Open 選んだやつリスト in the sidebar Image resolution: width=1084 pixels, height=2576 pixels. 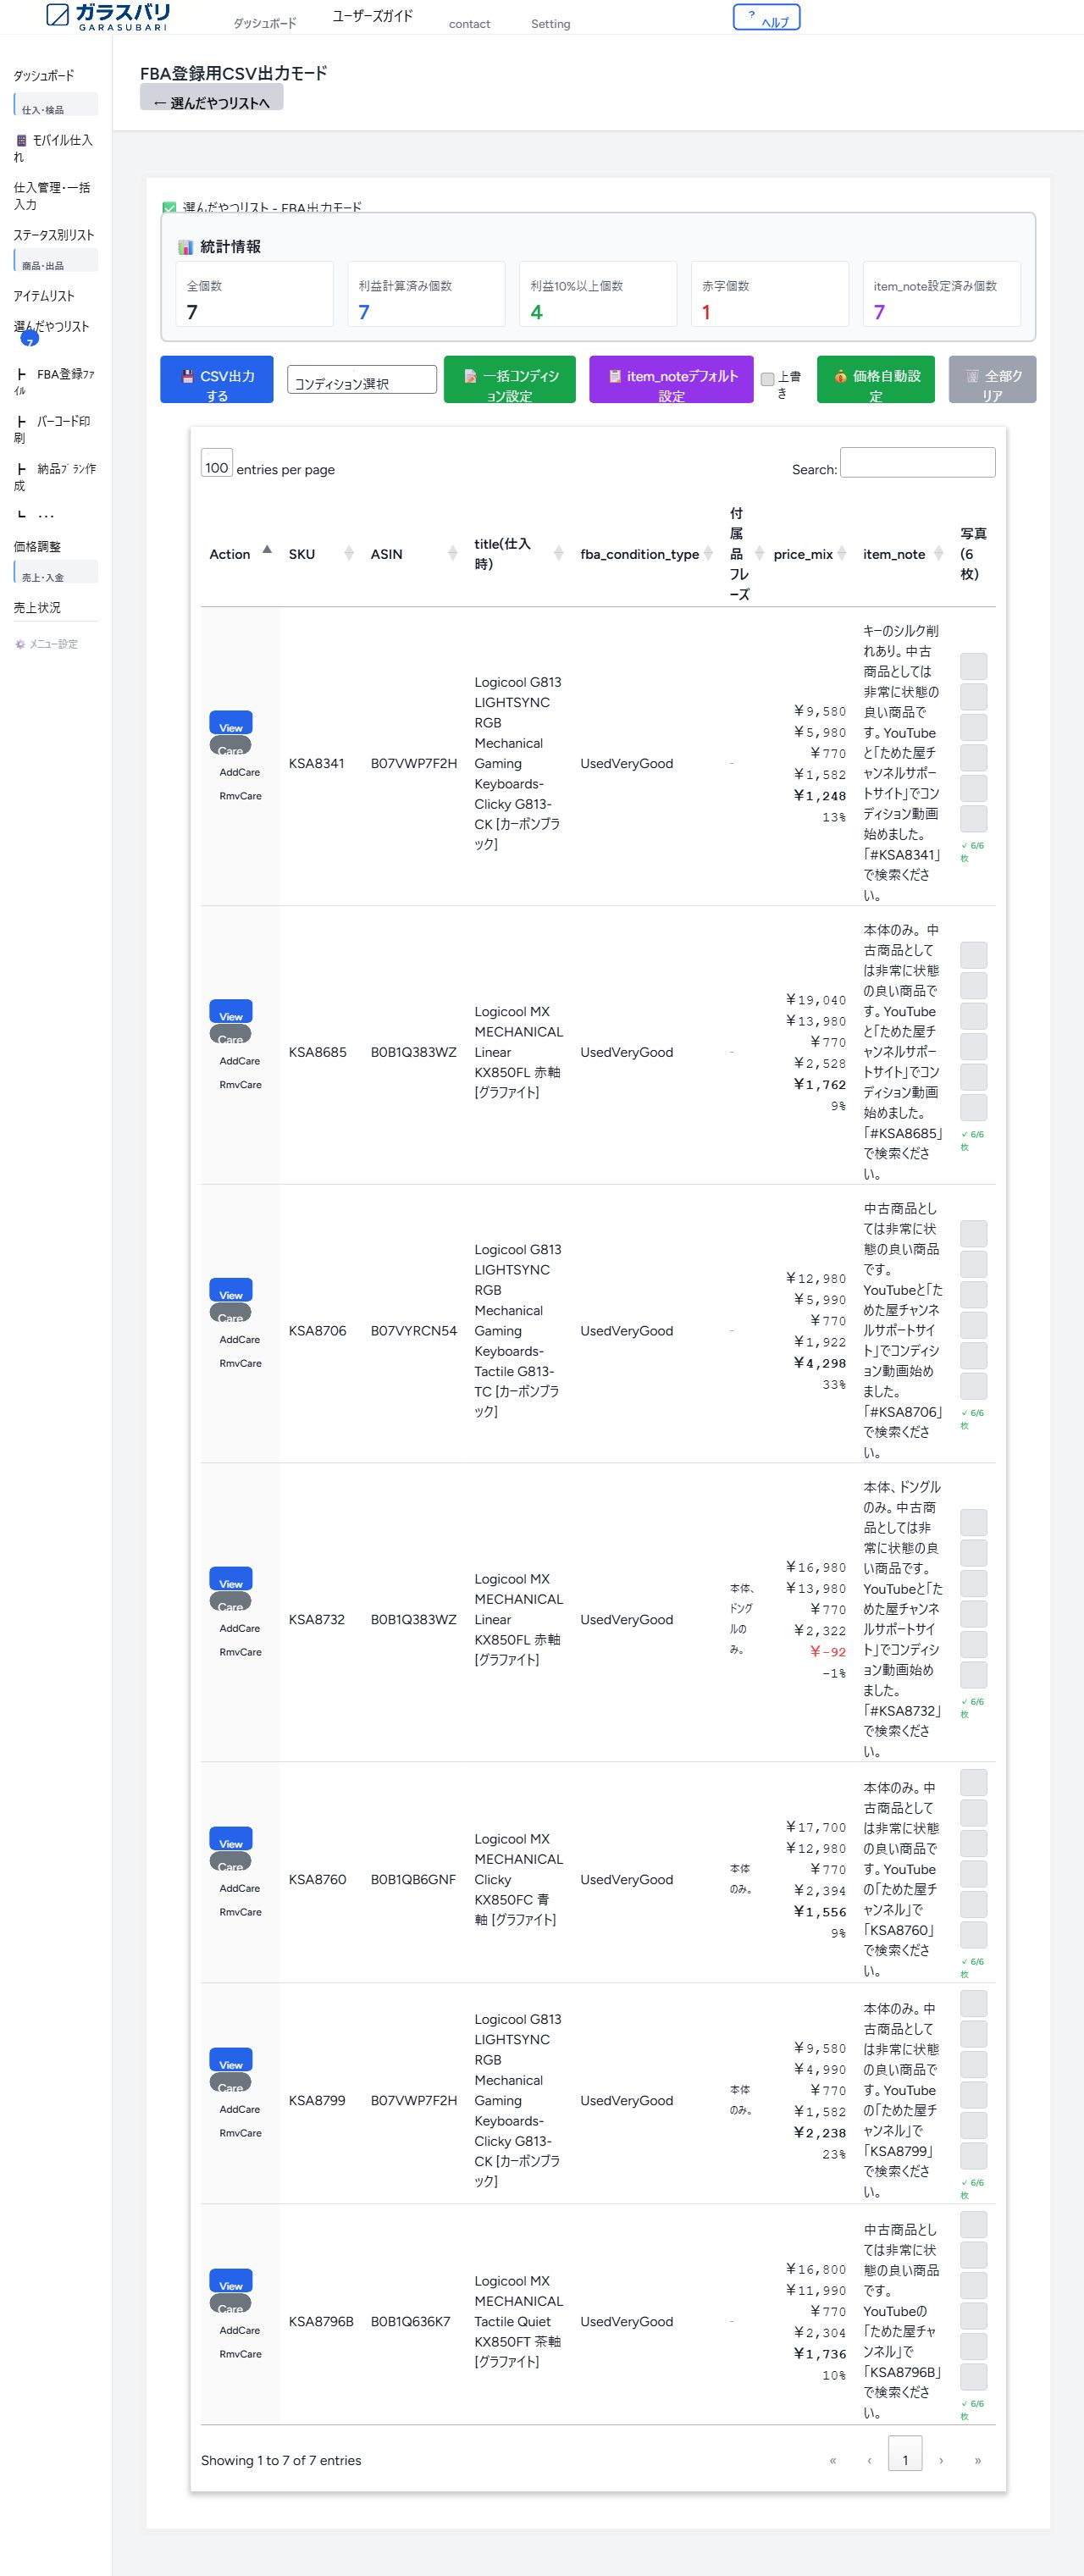tap(51, 327)
